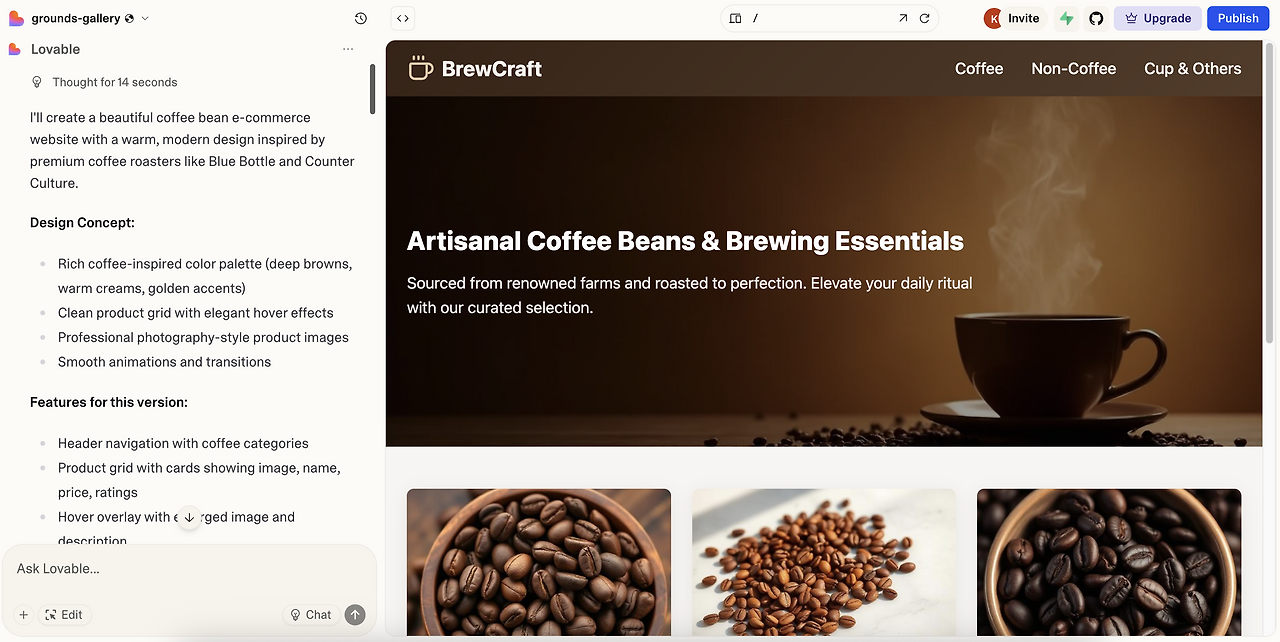1280x642 pixels.
Task: Click the send message arrow button
Action: click(x=355, y=615)
